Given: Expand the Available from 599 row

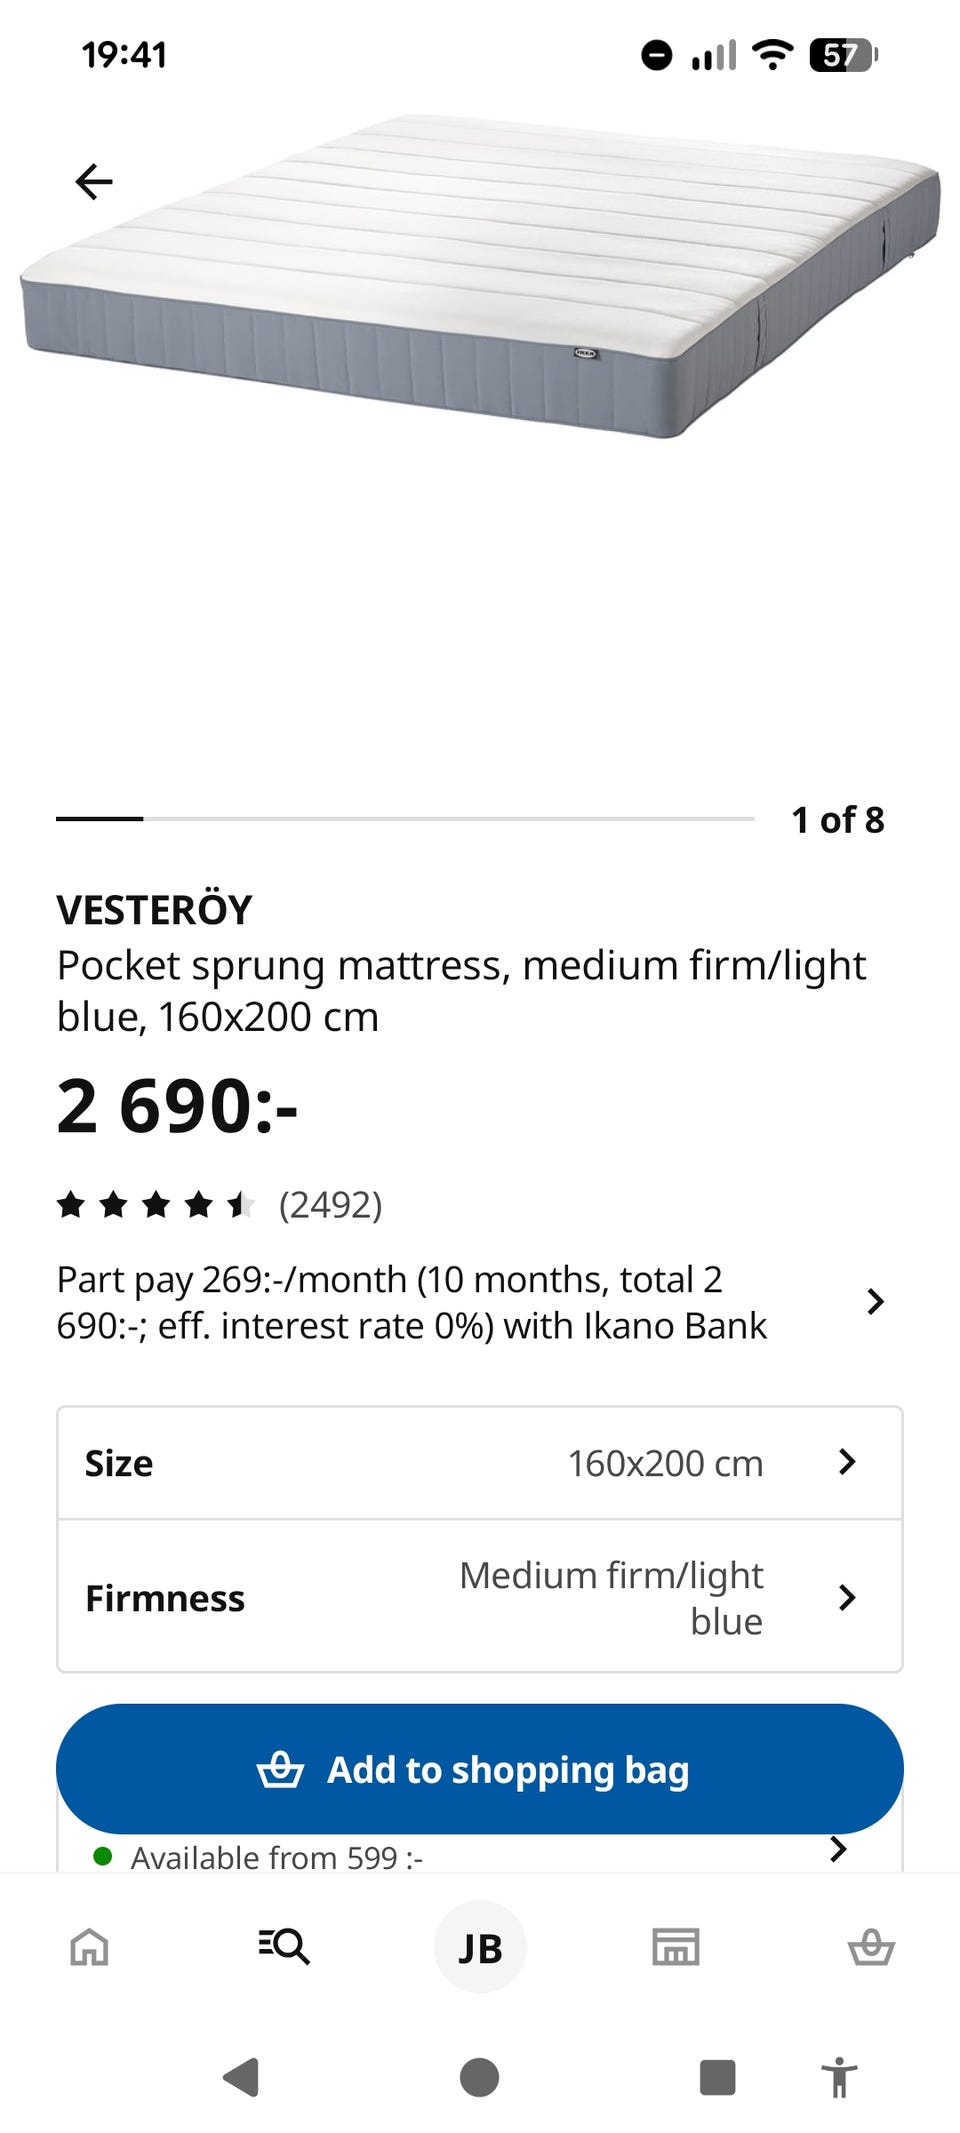Looking at the screenshot, I should point(838,1850).
